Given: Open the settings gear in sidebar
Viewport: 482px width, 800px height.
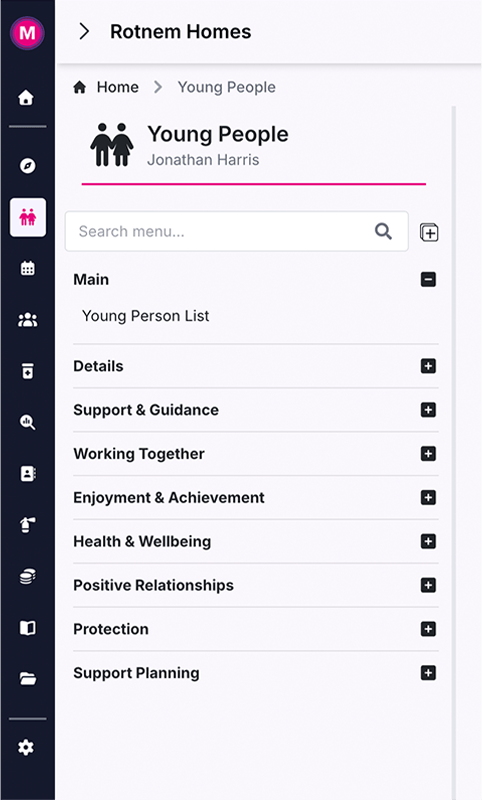Looking at the screenshot, I should pos(26,747).
